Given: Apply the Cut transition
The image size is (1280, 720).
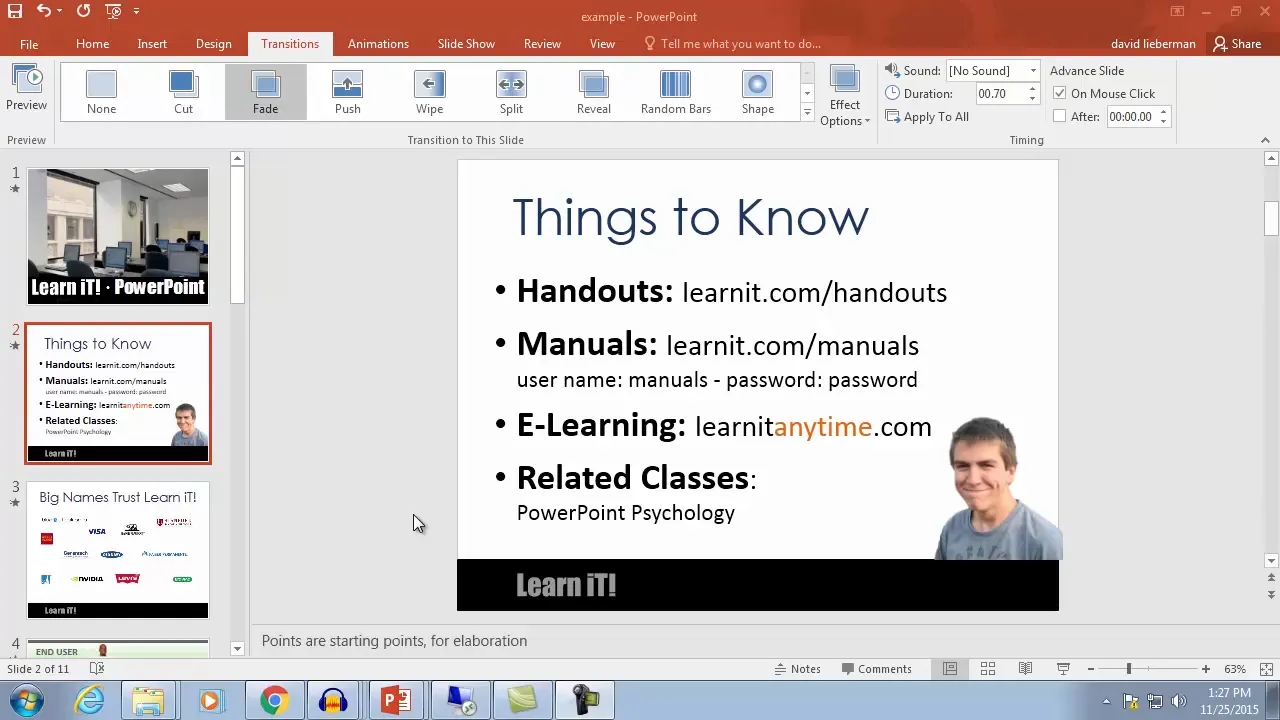Looking at the screenshot, I should pos(183,93).
